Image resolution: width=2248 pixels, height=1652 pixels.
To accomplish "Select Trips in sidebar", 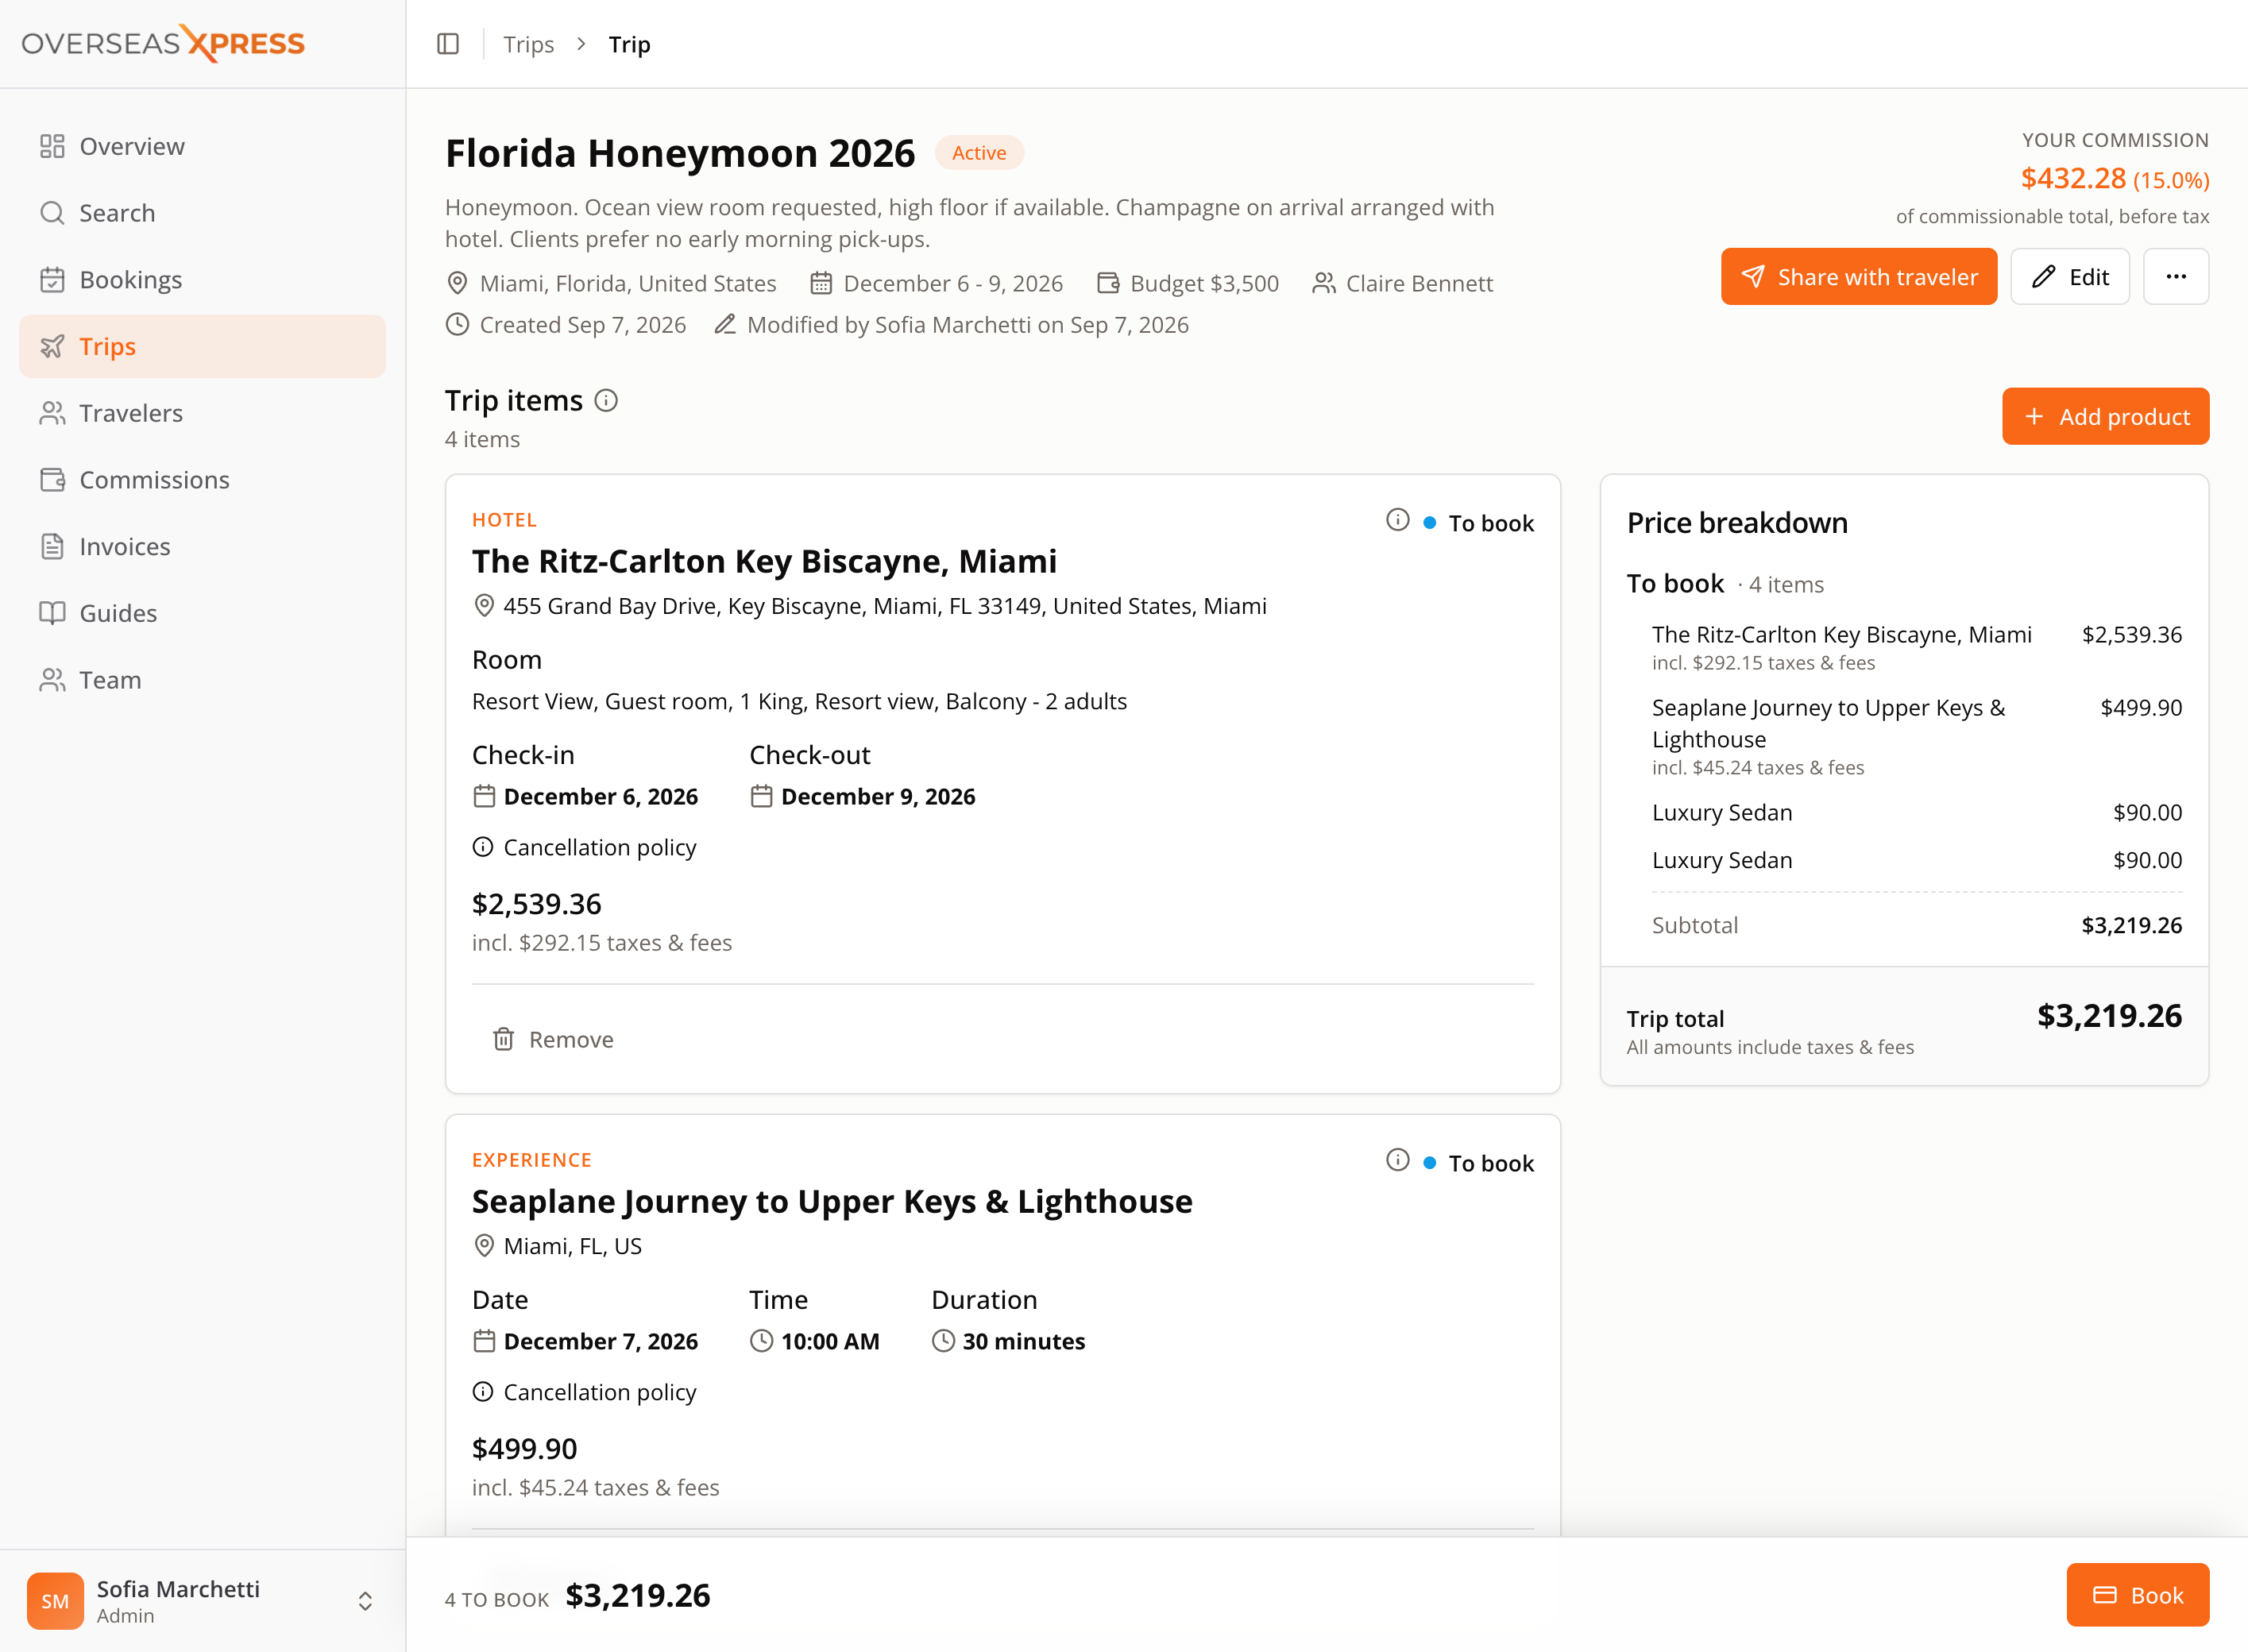I will click(x=202, y=346).
